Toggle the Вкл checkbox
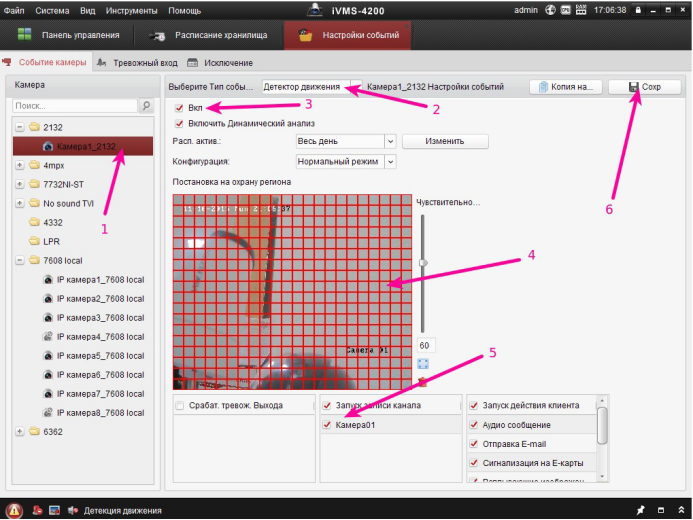693x520 pixels. (179, 107)
